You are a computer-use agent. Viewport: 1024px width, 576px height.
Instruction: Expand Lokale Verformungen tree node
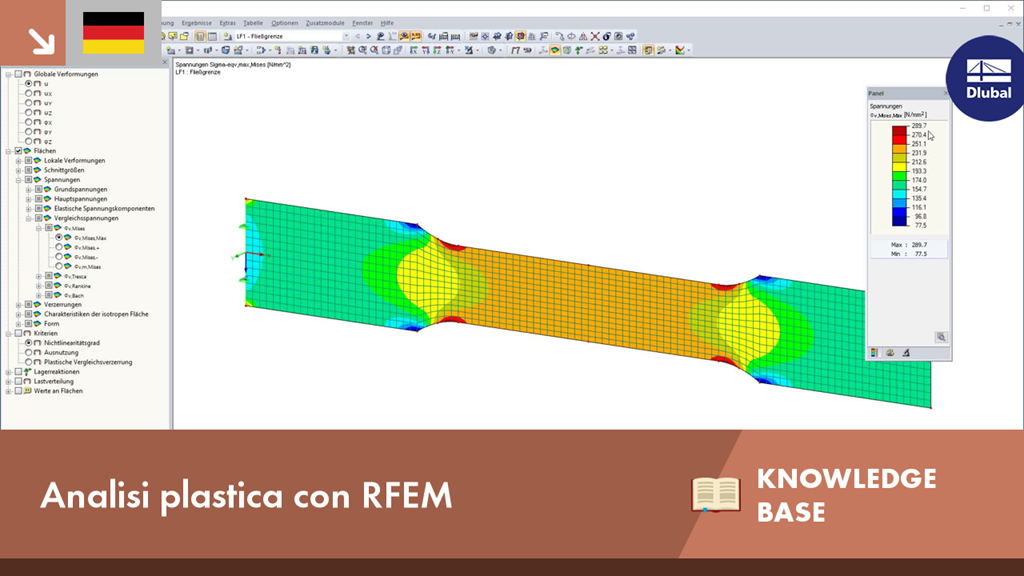pos(18,161)
